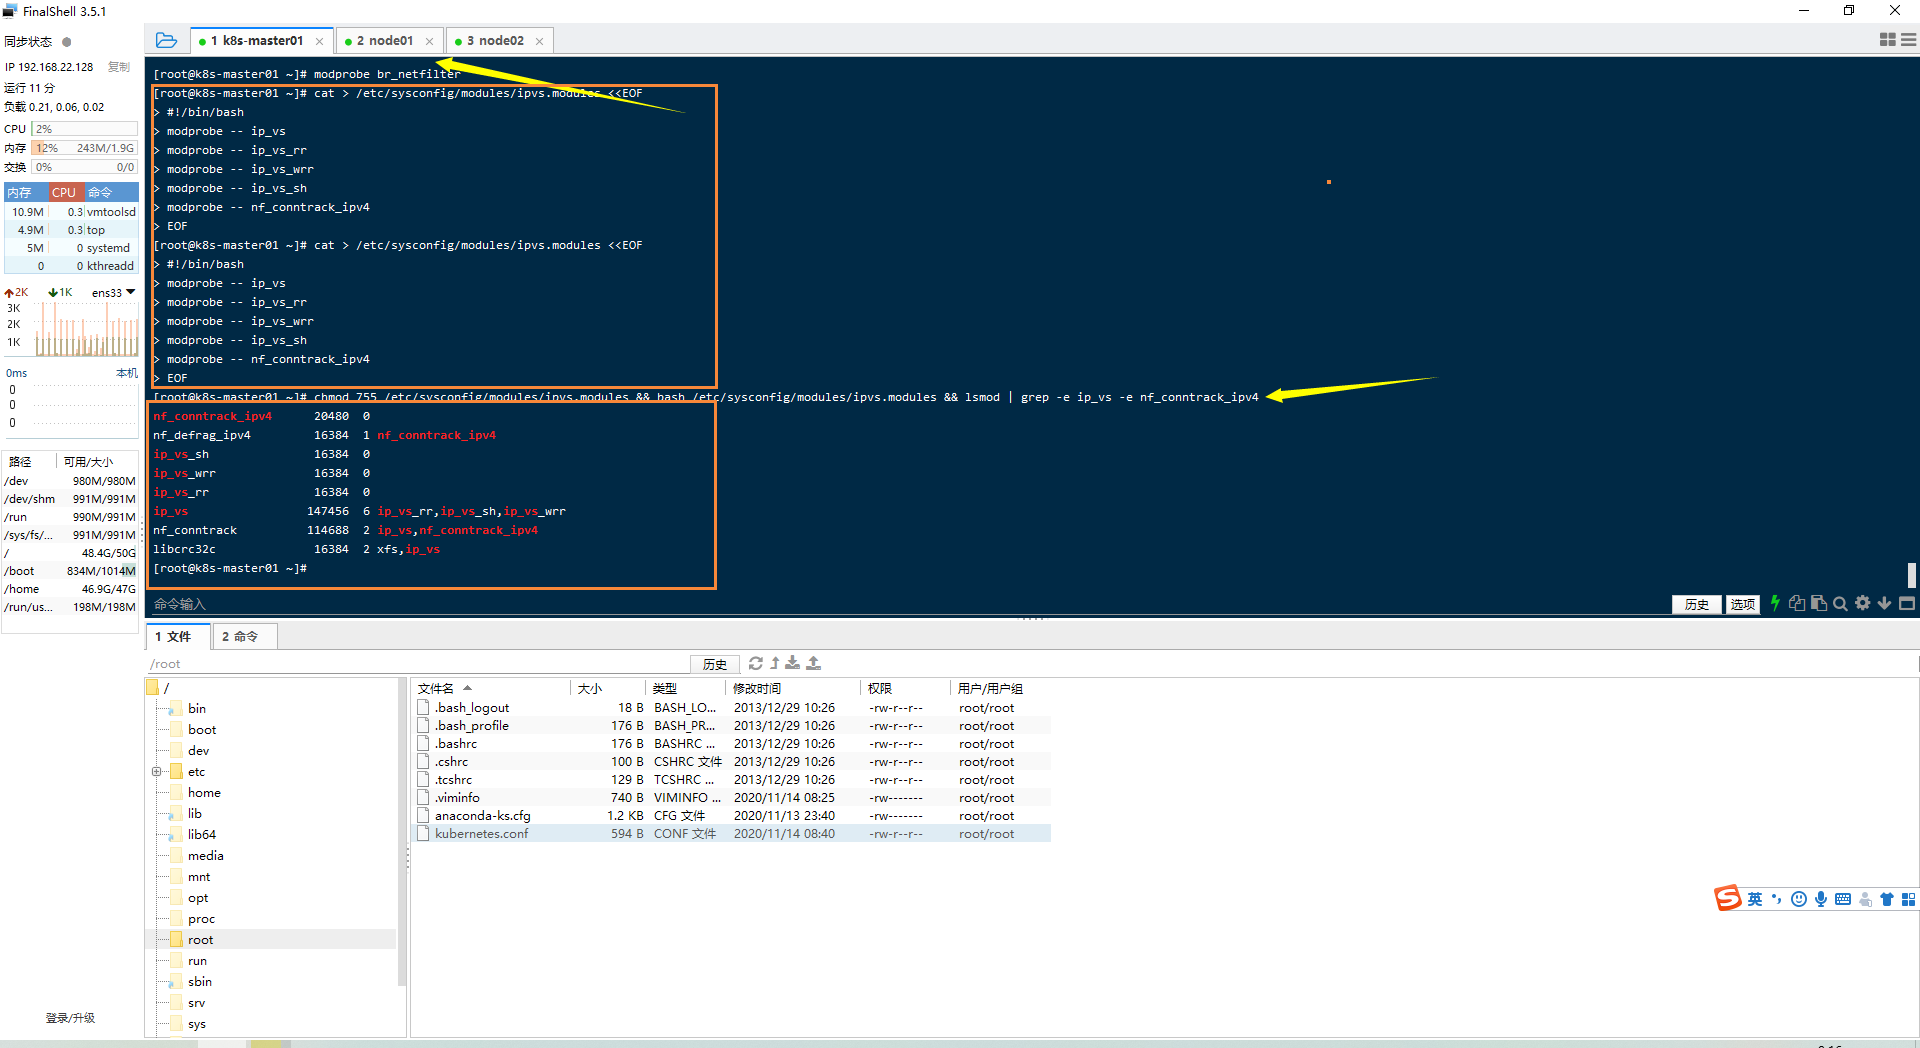This screenshot has height=1048, width=1920.
Task: Open Sogou soft keyboard icon
Action: click(1843, 899)
